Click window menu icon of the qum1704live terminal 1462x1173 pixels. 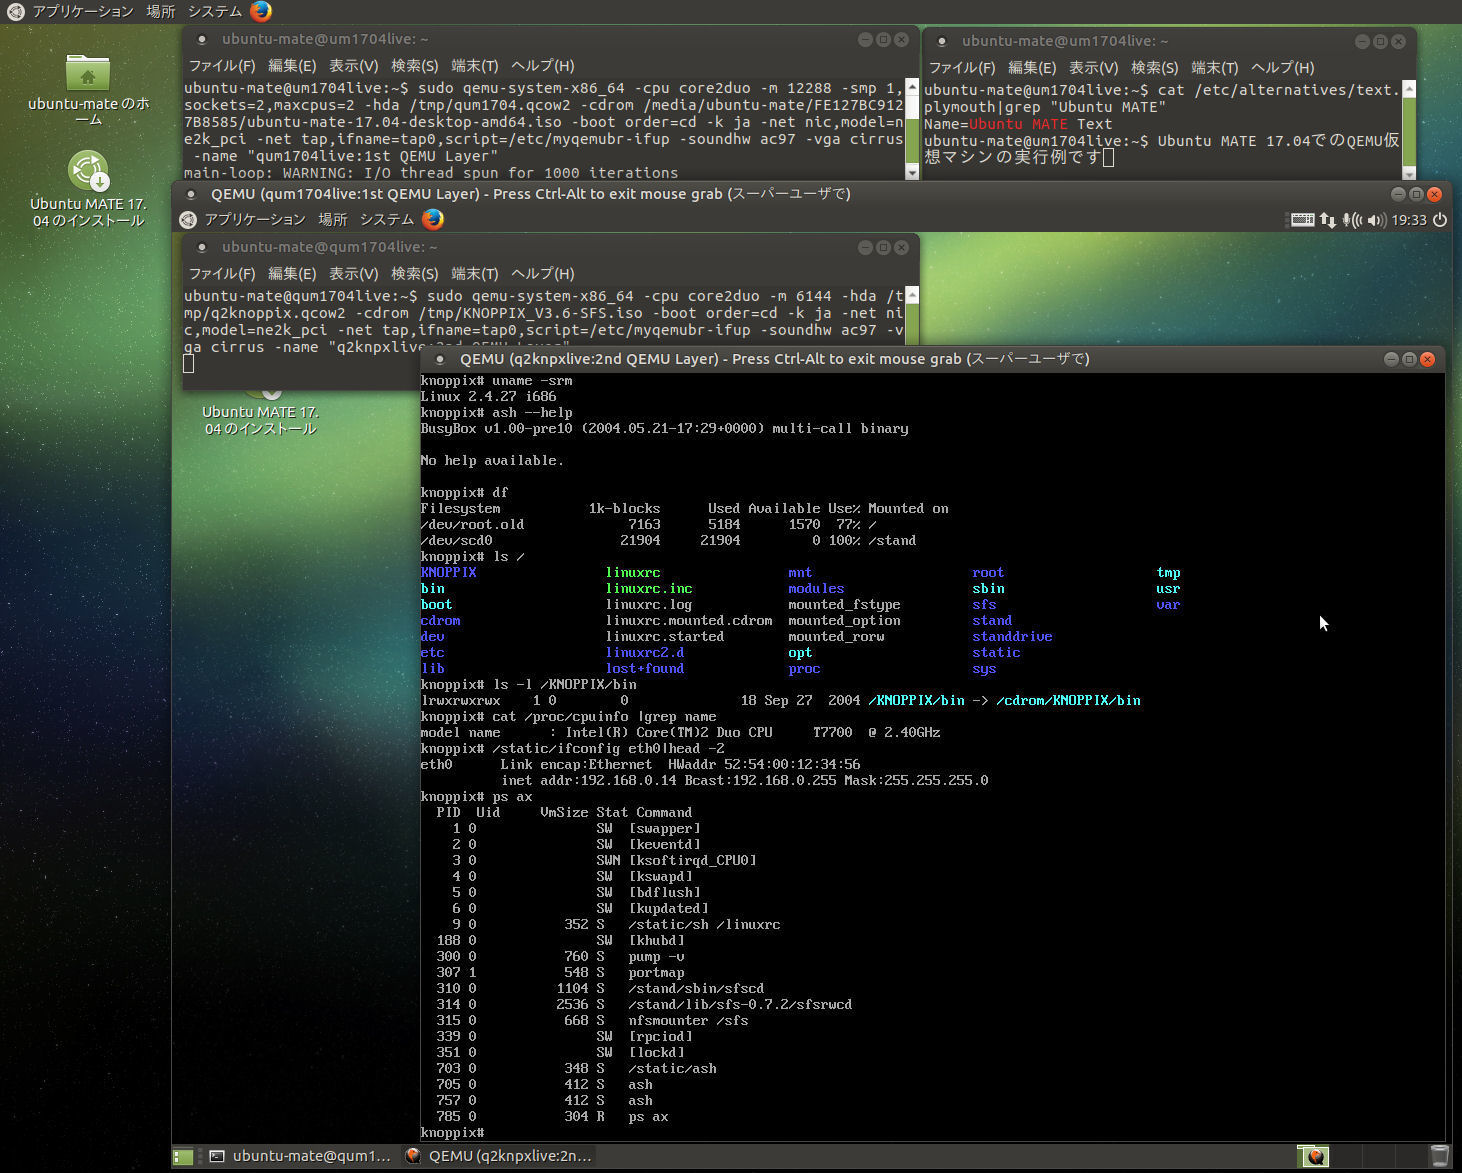tap(202, 247)
